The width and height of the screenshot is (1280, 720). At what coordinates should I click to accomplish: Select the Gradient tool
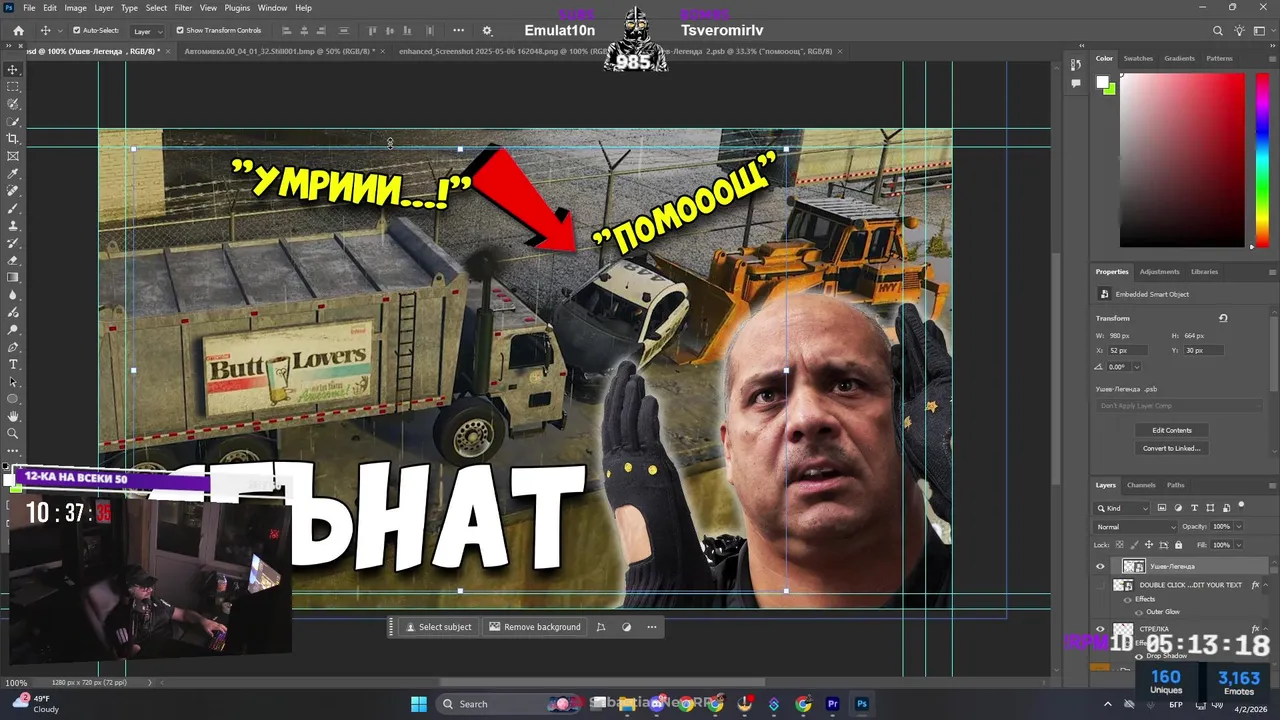tap(13, 278)
